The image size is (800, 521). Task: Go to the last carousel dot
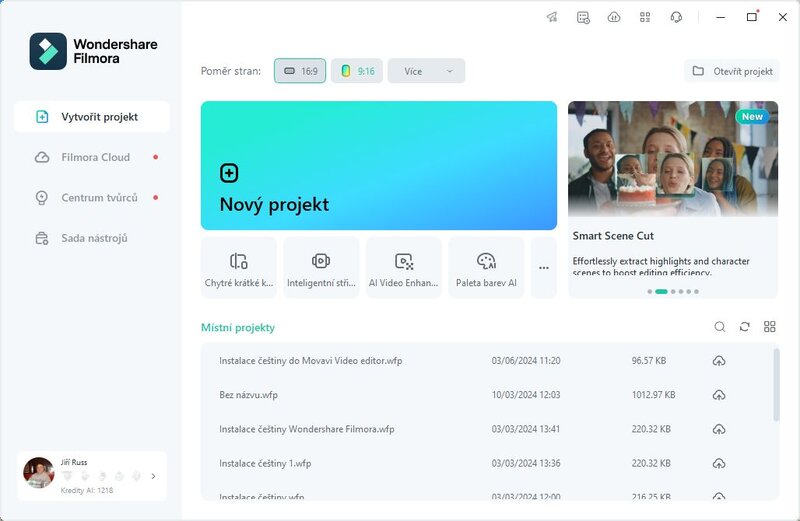click(696, 291)
